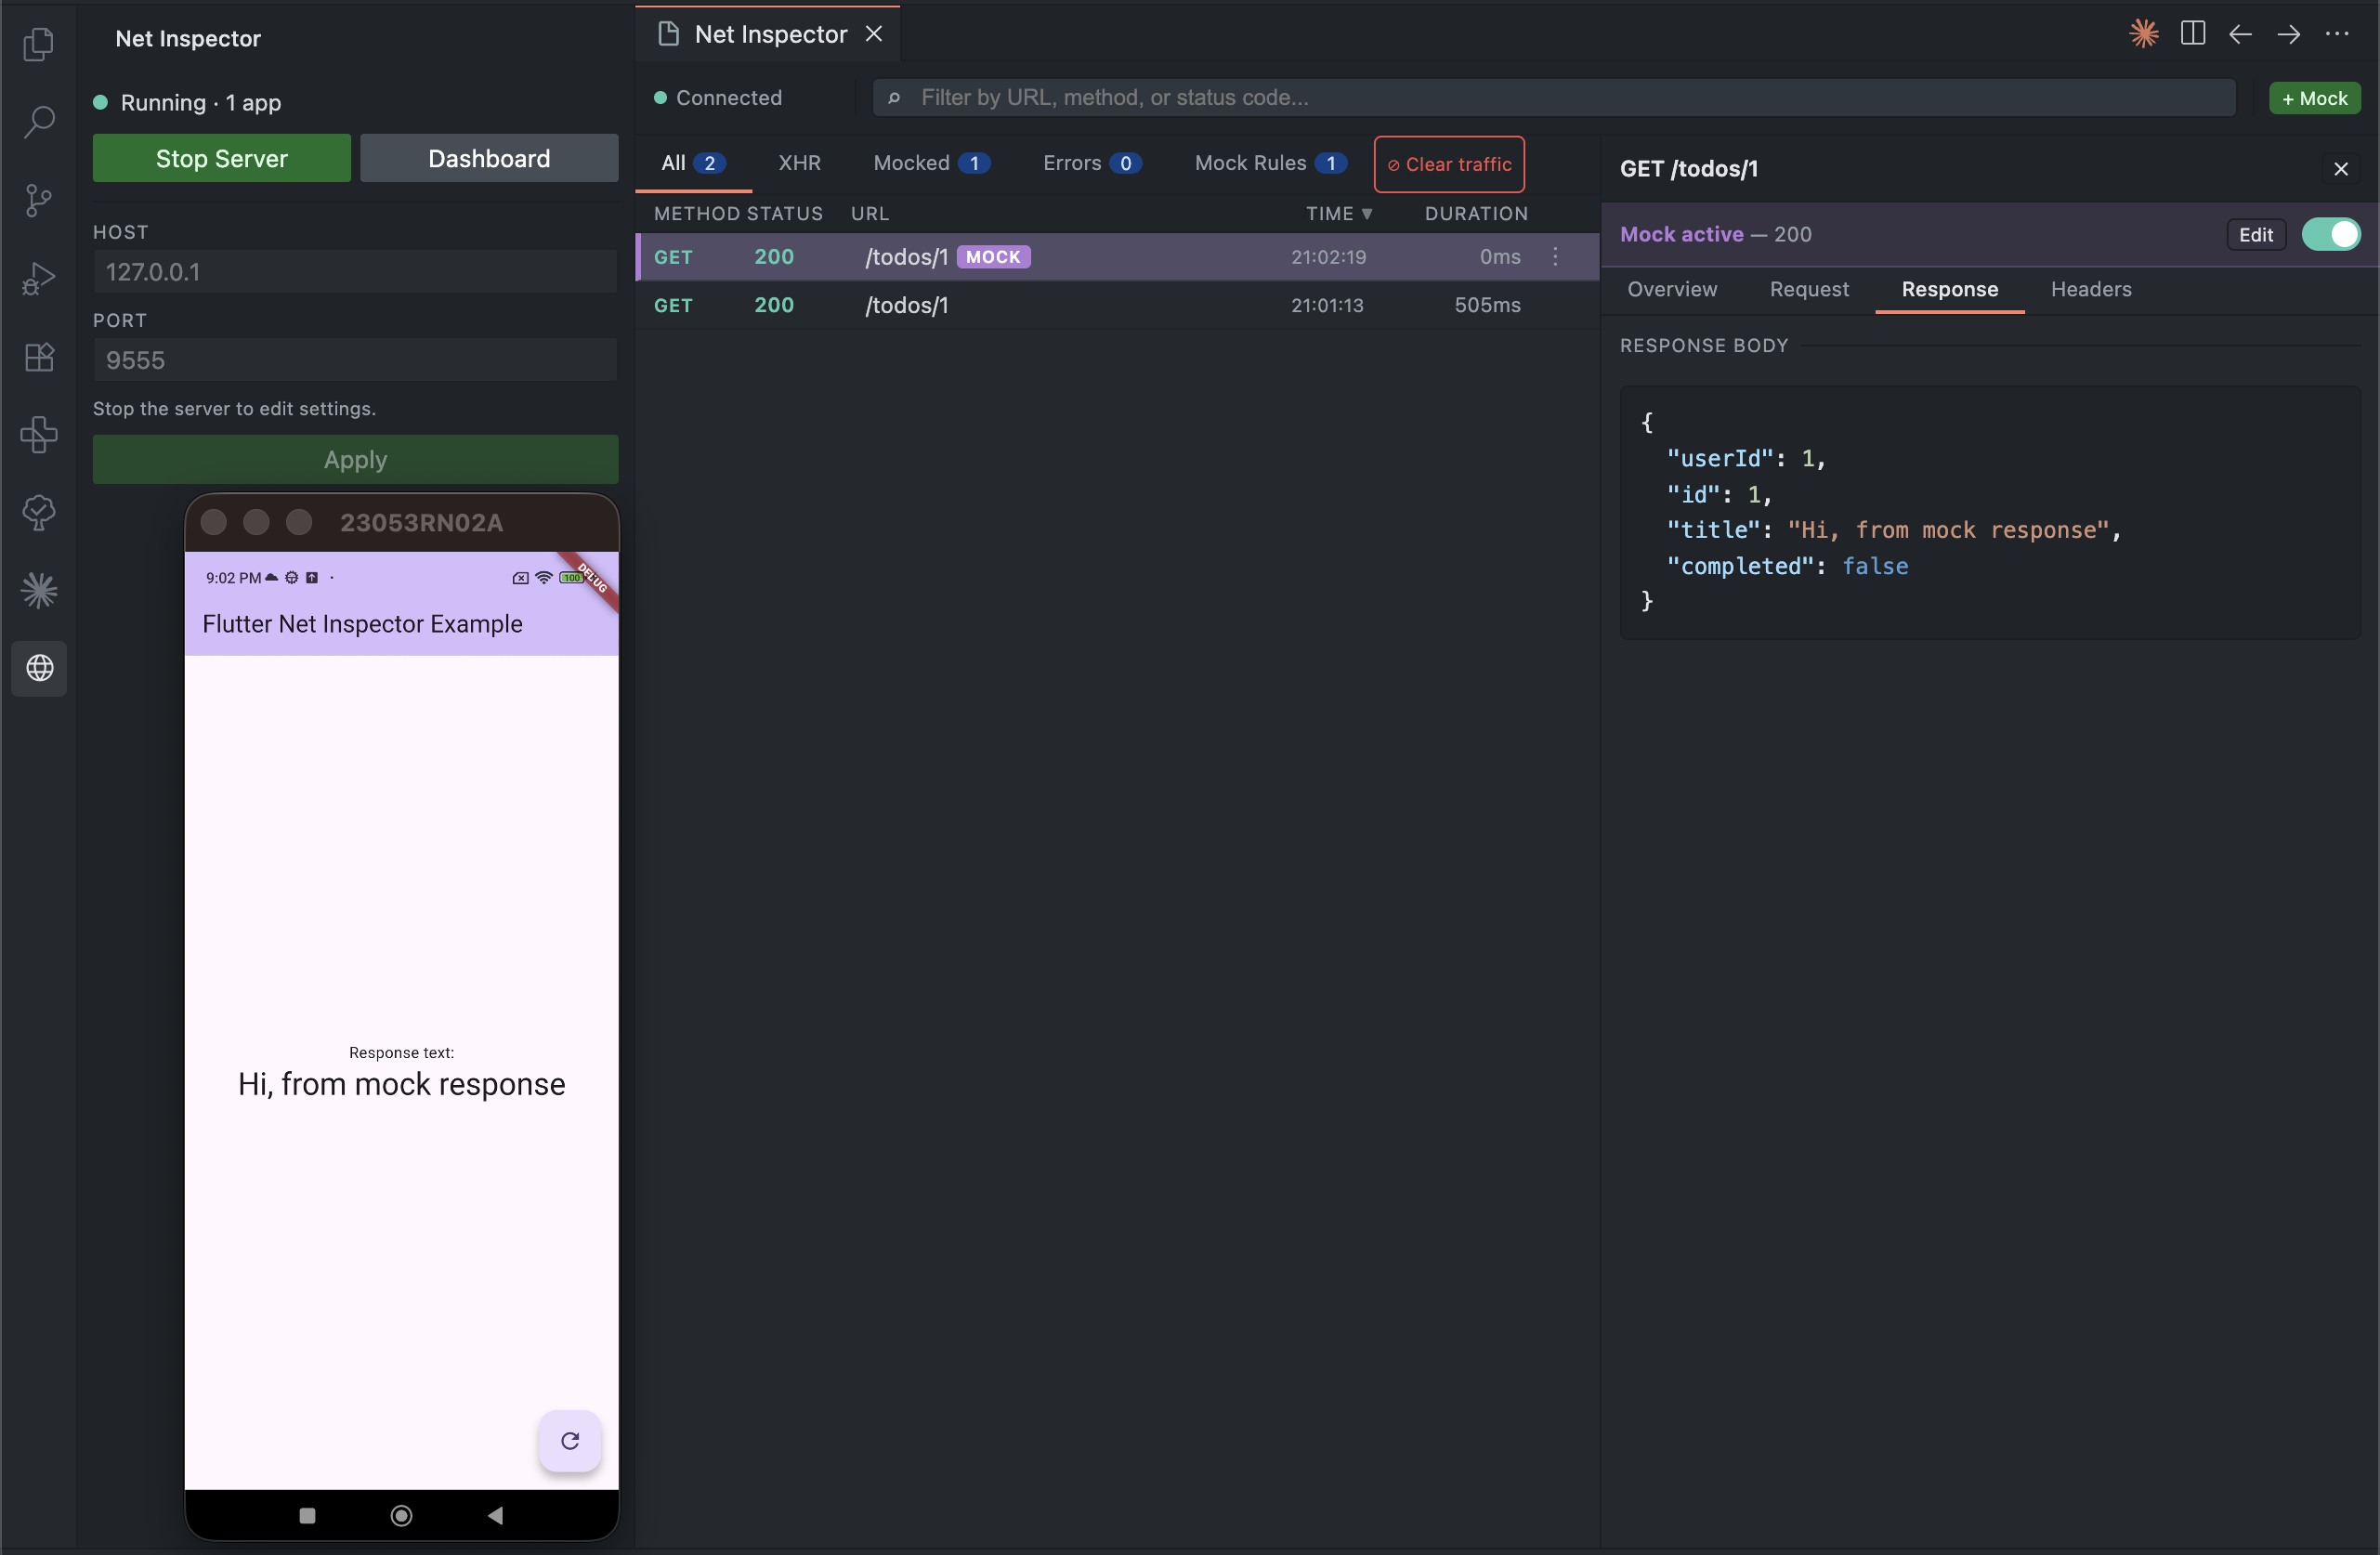Image resolution: width=2380 pixels, height=1555 pixels.
Task: Open the Net Inspector globe icon
Action: point(39,668)
